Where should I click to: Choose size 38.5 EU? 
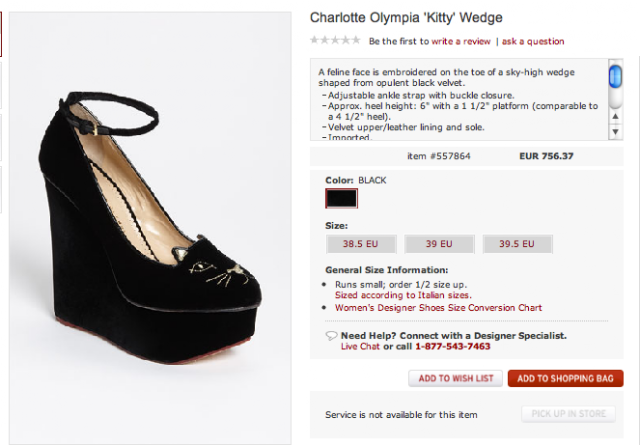(x=361, y=244)
